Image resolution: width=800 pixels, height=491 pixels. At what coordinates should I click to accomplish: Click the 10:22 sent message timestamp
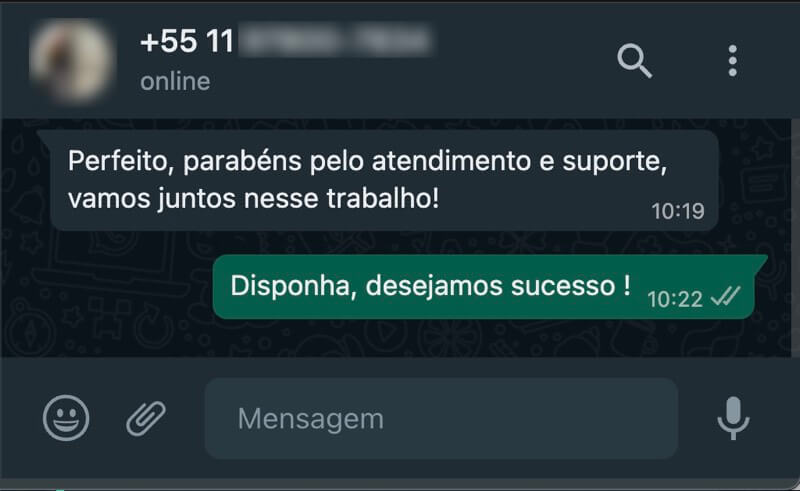pyautogui.click(x=674, y=299)
